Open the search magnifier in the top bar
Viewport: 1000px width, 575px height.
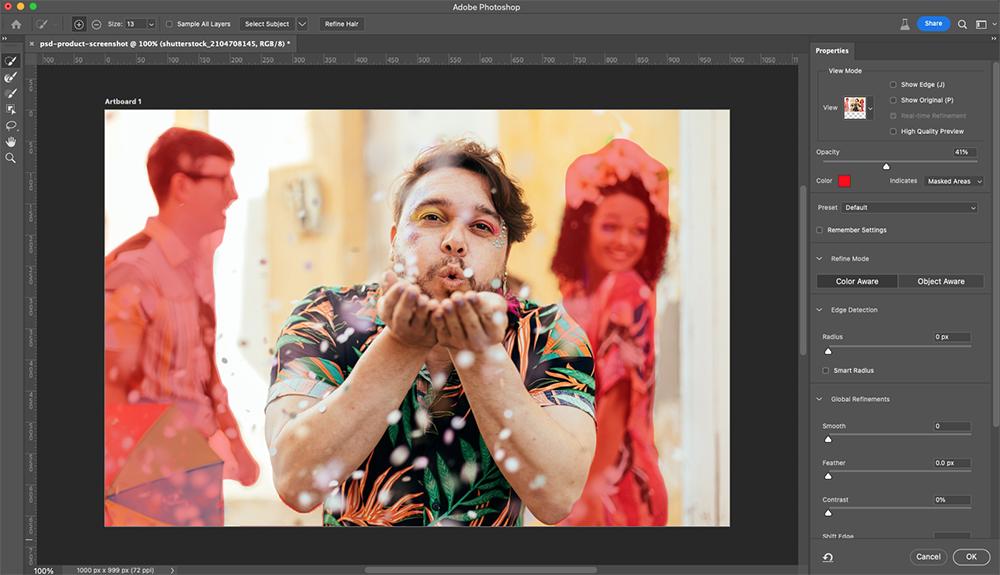[962, 24]
